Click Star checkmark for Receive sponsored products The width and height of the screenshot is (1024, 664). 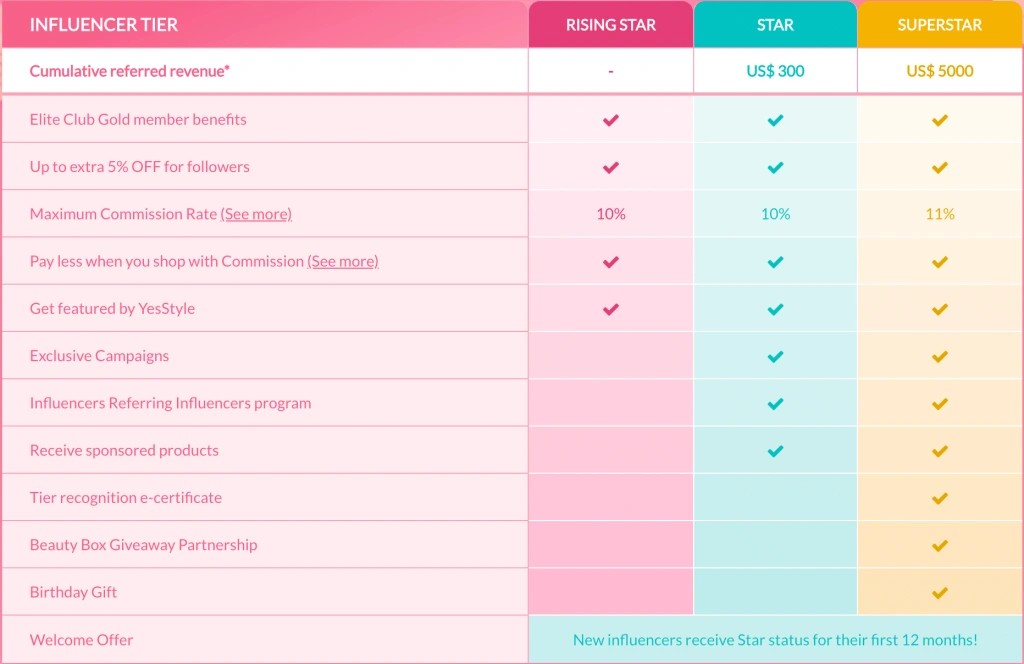pos(775,451)
